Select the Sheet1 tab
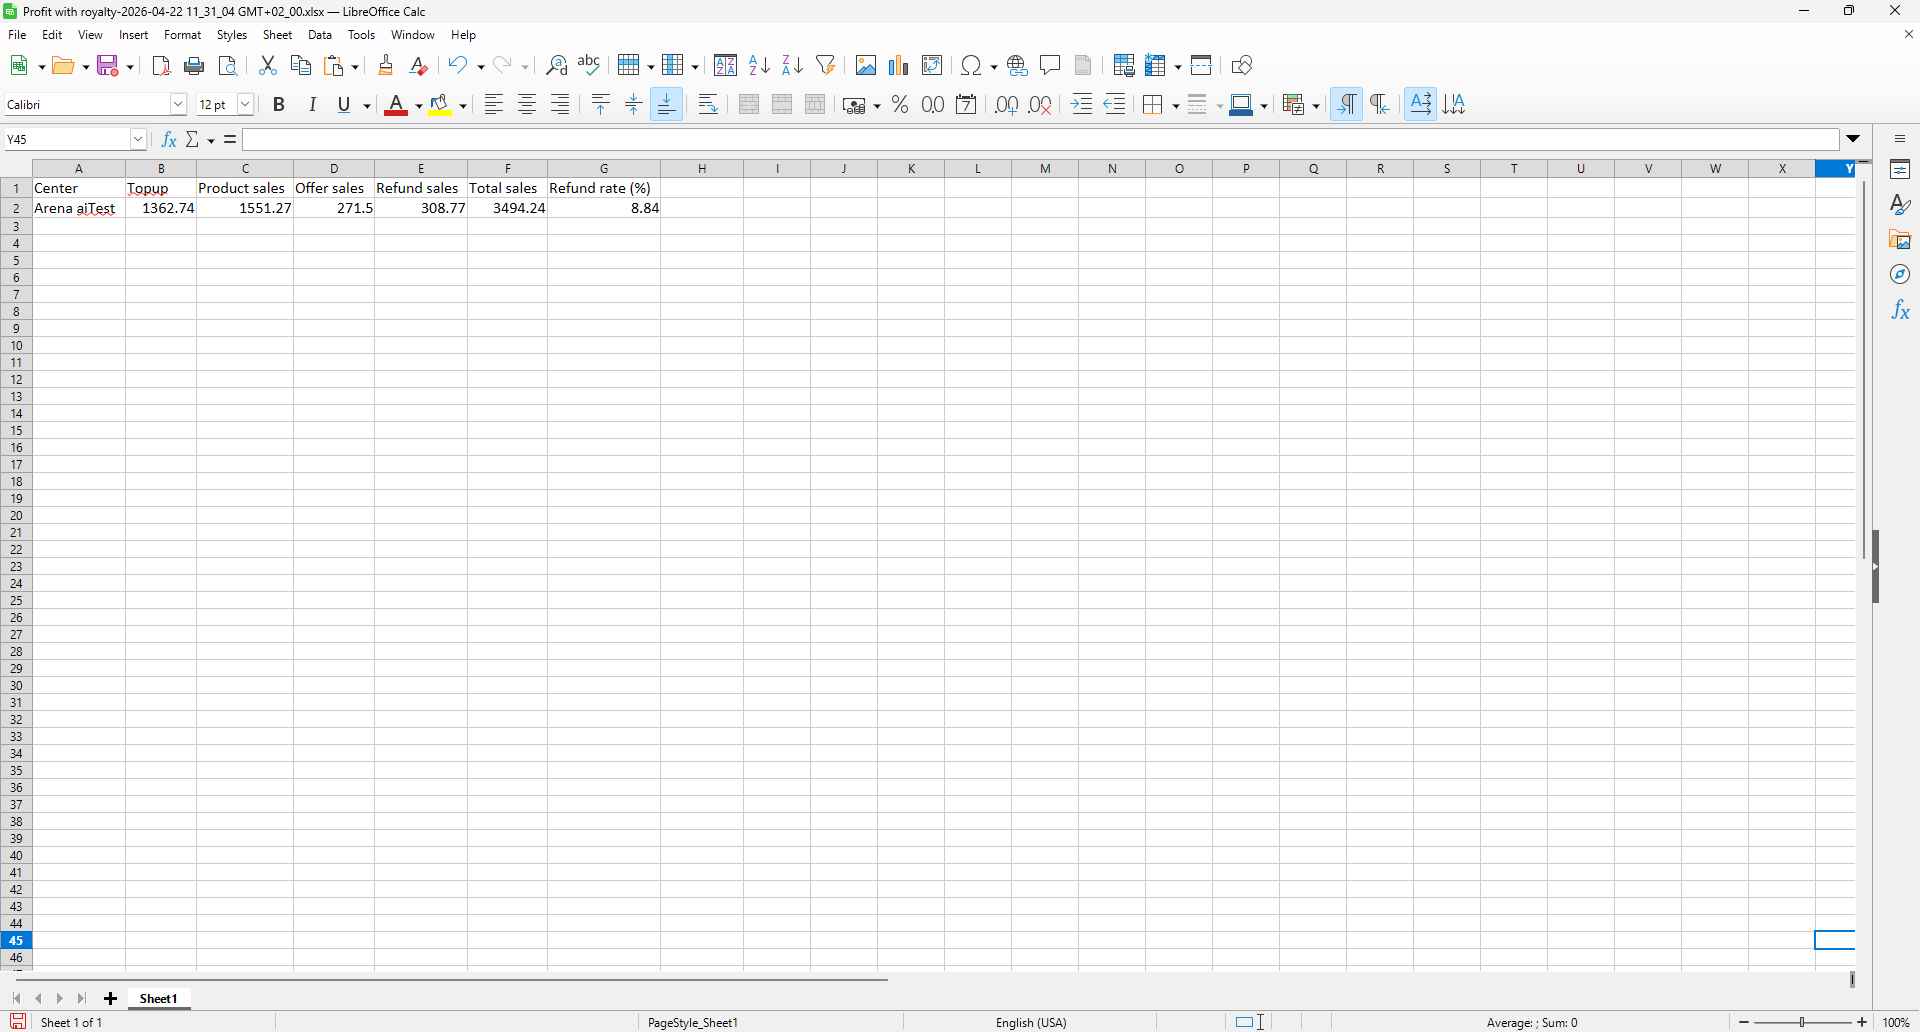The width and height of the screenshot is (1920, 1032). pyautogui.click(x=158, y=998)
